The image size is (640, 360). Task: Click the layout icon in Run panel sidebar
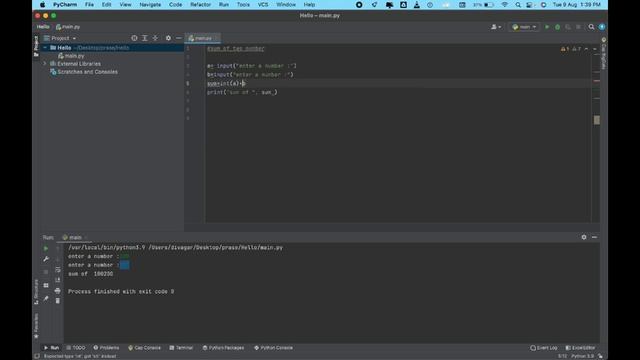click(x=46, y=285)
